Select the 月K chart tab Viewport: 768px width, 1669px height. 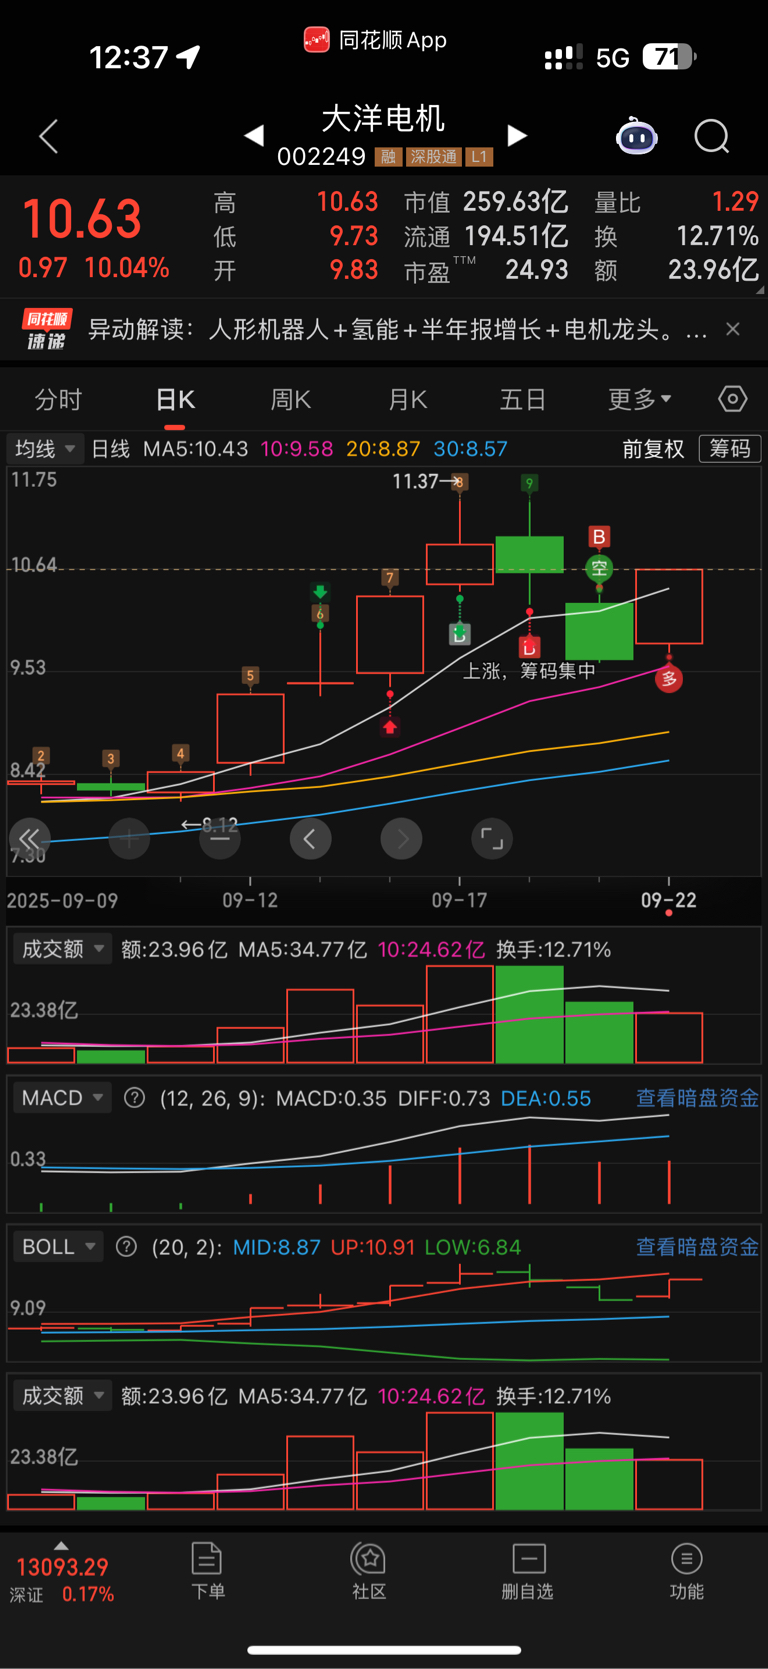coord(407,400)
